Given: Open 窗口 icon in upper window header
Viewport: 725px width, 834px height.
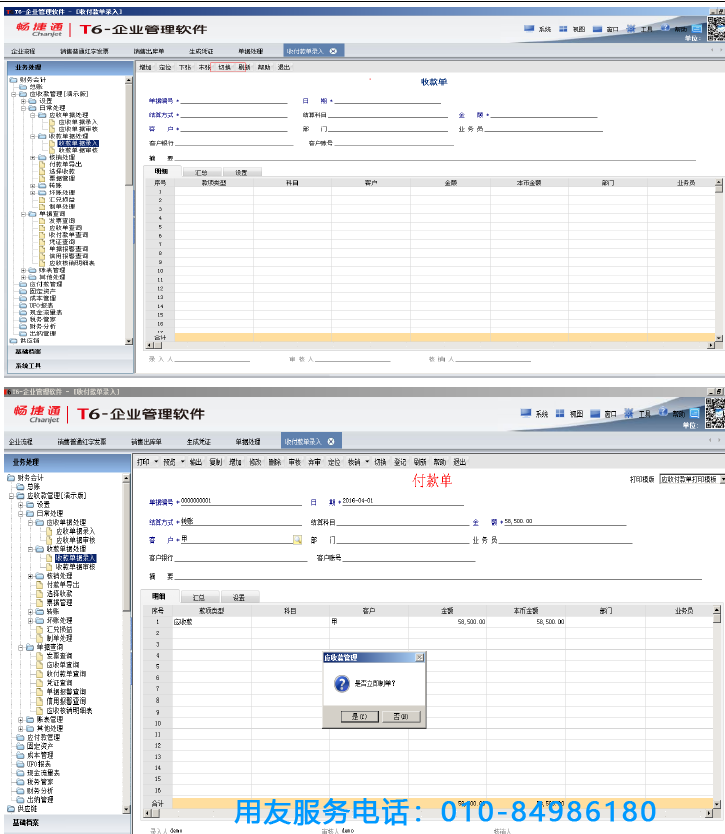Looking at the screenshot, I should click(x=597, y=29).
